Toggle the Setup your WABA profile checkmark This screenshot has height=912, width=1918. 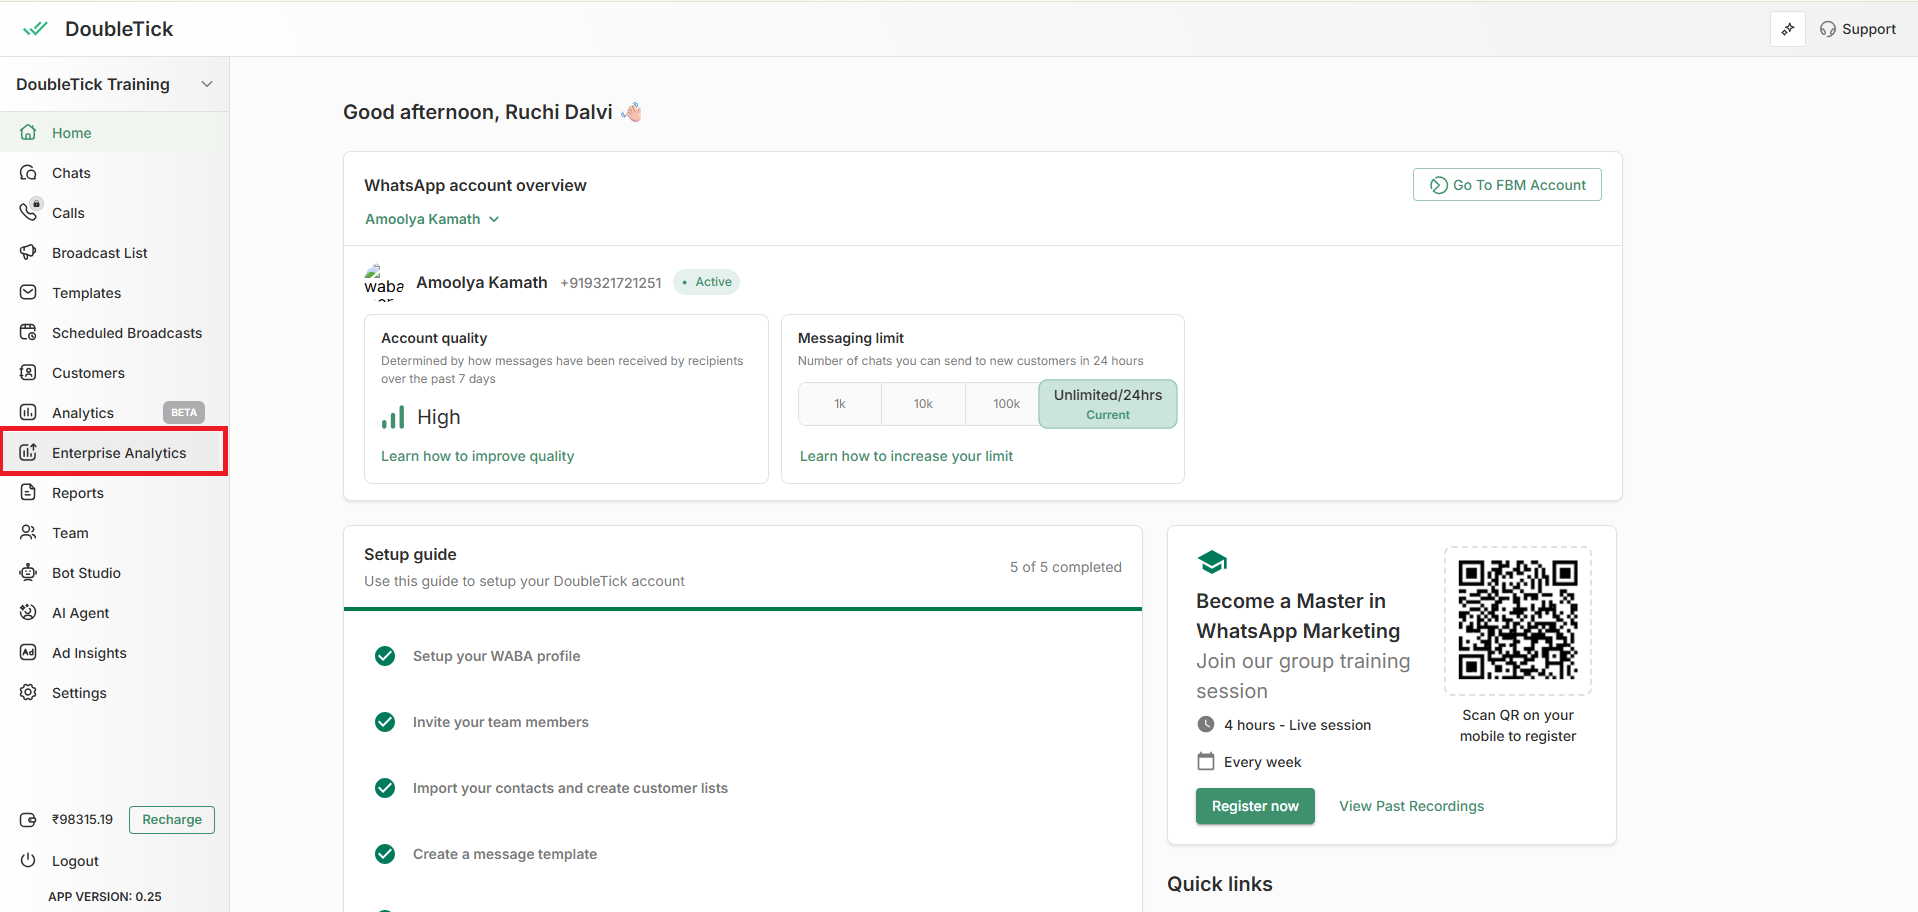385,656
